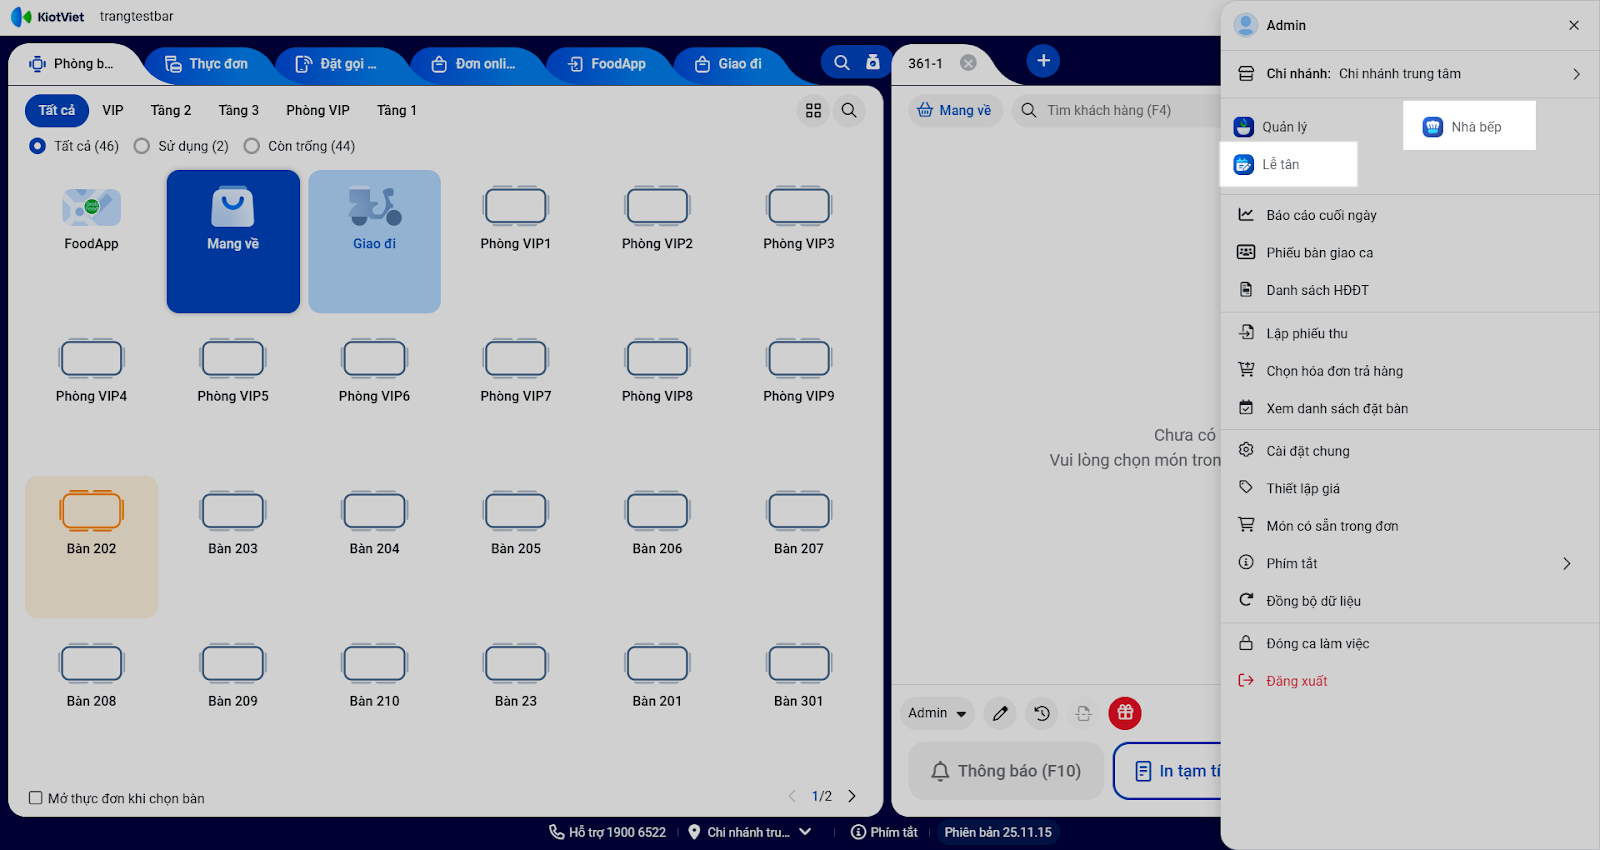The height and width of the screenshot is (850, 1600).
Task: Filter tables by Tầng 3
Action: coord(239,110)
